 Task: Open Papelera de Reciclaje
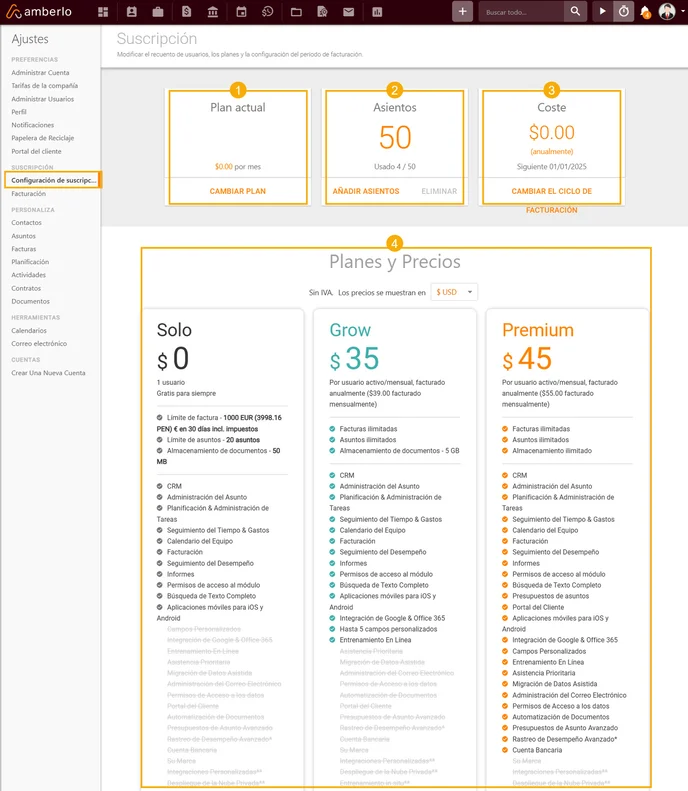click(42, 138)
